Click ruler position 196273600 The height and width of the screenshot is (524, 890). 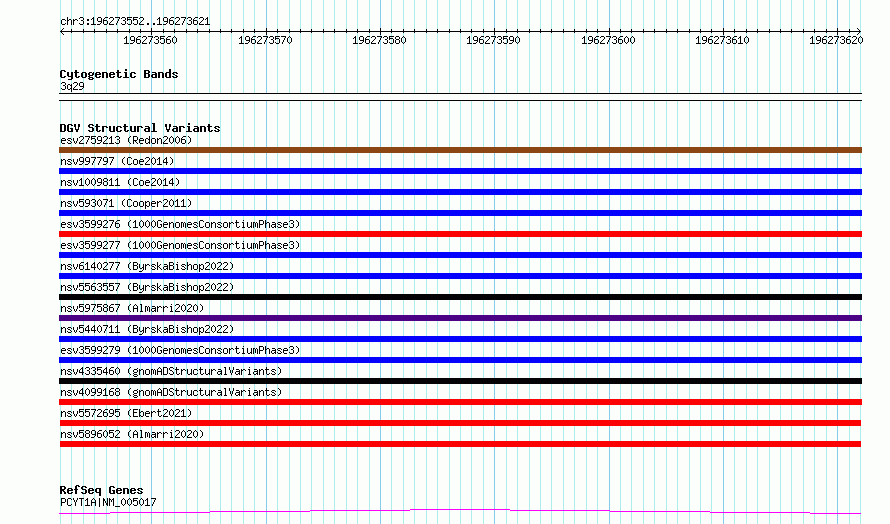[608, 40]
